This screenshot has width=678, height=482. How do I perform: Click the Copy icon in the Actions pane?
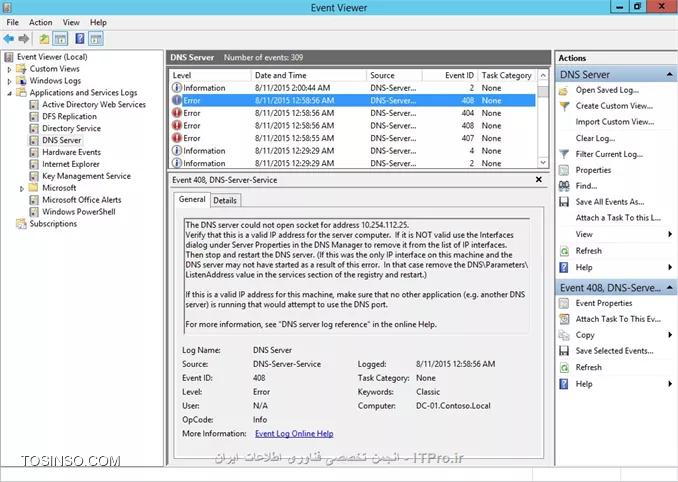(x=563, y=335)
